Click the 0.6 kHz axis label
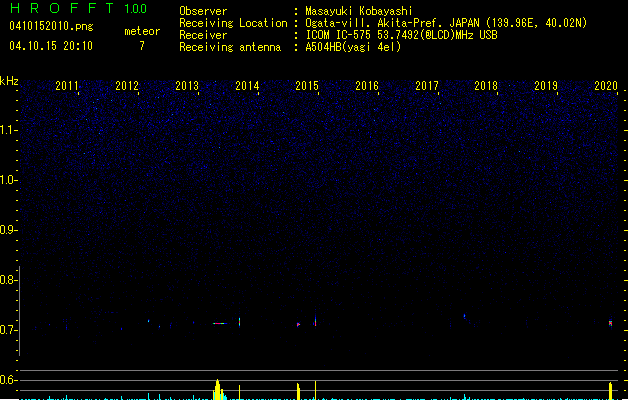Image resolution: width=629 pixels, height=400 pixels. 9,380
